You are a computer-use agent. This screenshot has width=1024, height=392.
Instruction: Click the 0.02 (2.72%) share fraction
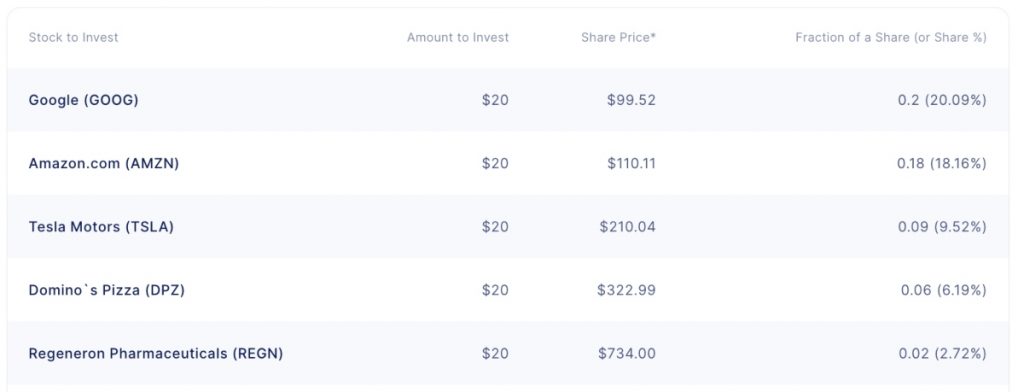click(942, 353)
